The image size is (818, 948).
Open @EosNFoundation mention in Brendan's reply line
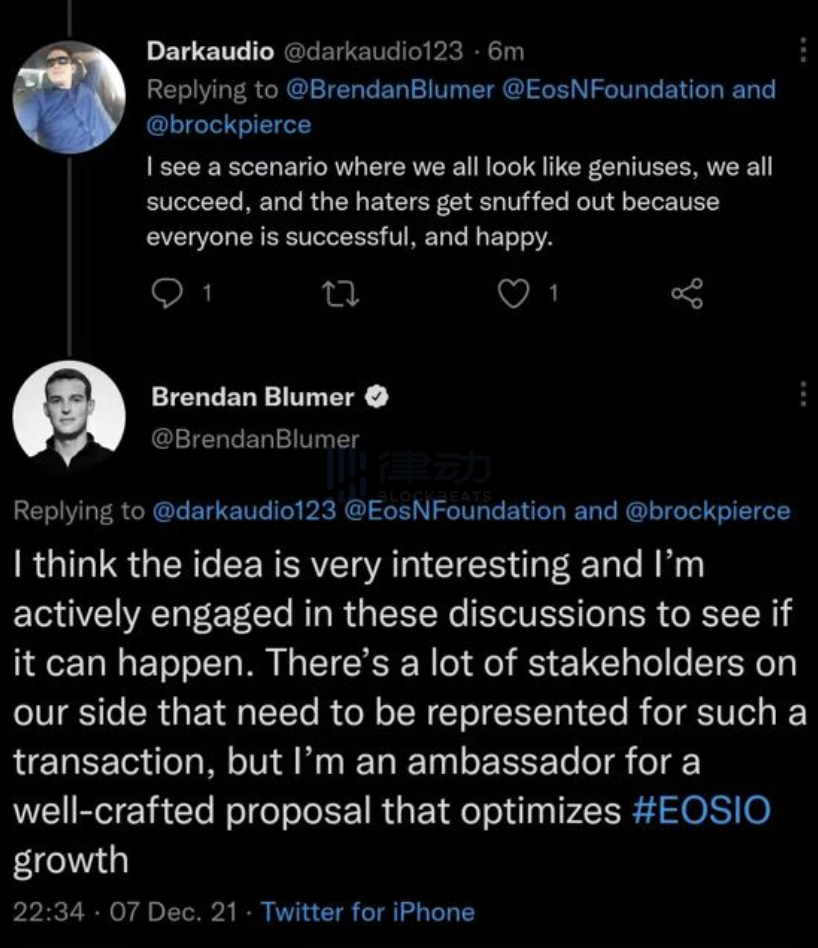click(x=454, y=511)
